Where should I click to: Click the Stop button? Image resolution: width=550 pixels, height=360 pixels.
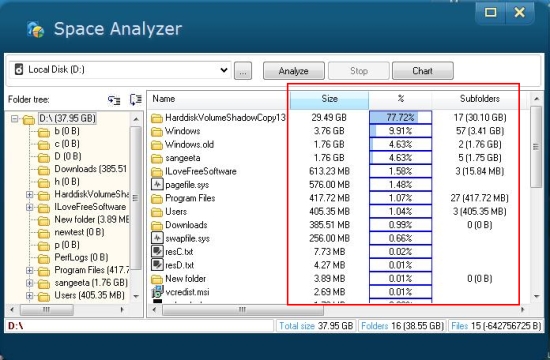pyautogui.click(x=358, y=71)
